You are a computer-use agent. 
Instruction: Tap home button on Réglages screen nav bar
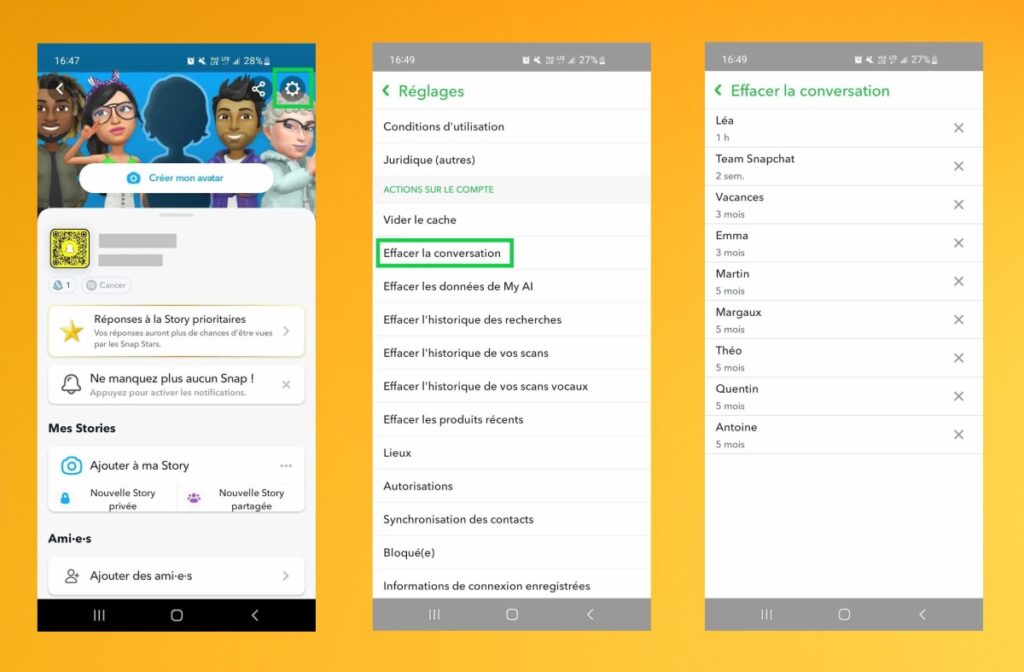[512, 615]
